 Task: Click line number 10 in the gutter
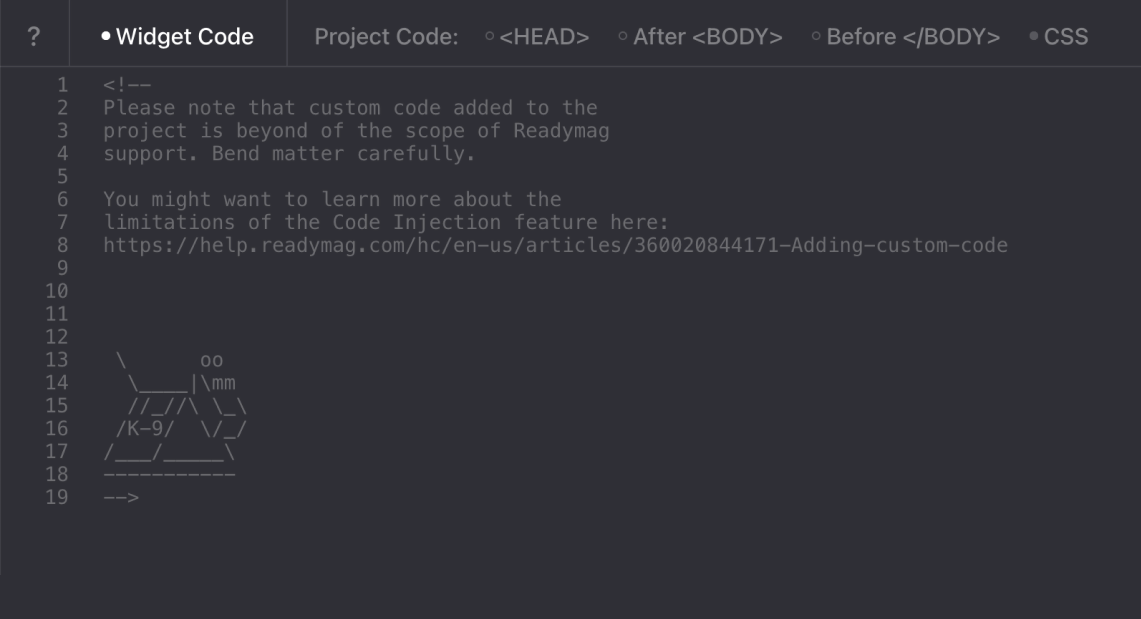57,292
